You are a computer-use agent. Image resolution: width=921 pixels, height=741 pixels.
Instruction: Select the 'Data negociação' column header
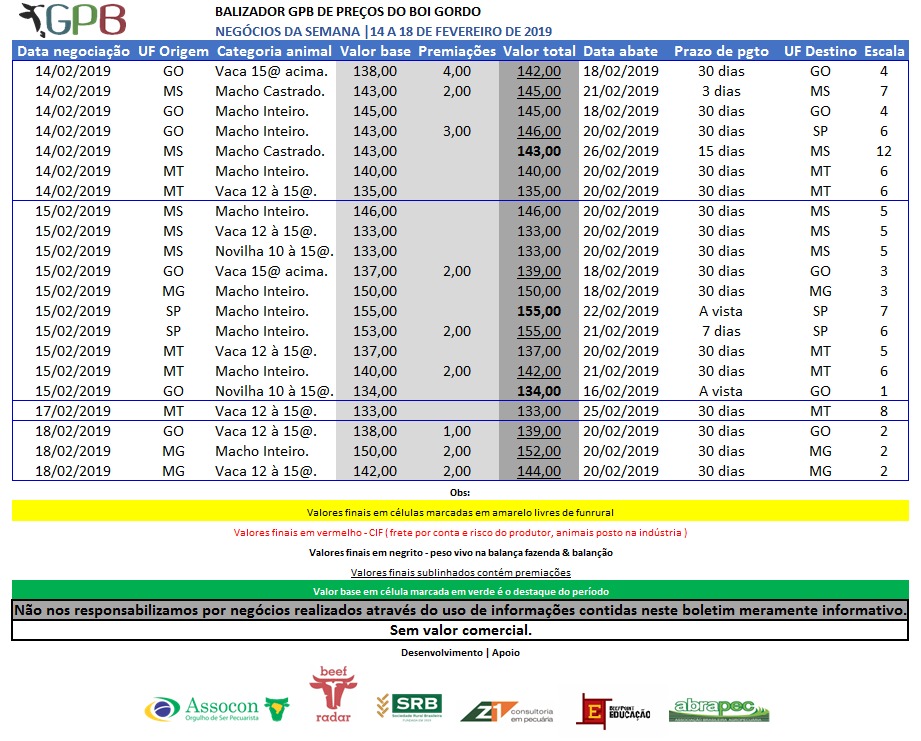[73, 51]
